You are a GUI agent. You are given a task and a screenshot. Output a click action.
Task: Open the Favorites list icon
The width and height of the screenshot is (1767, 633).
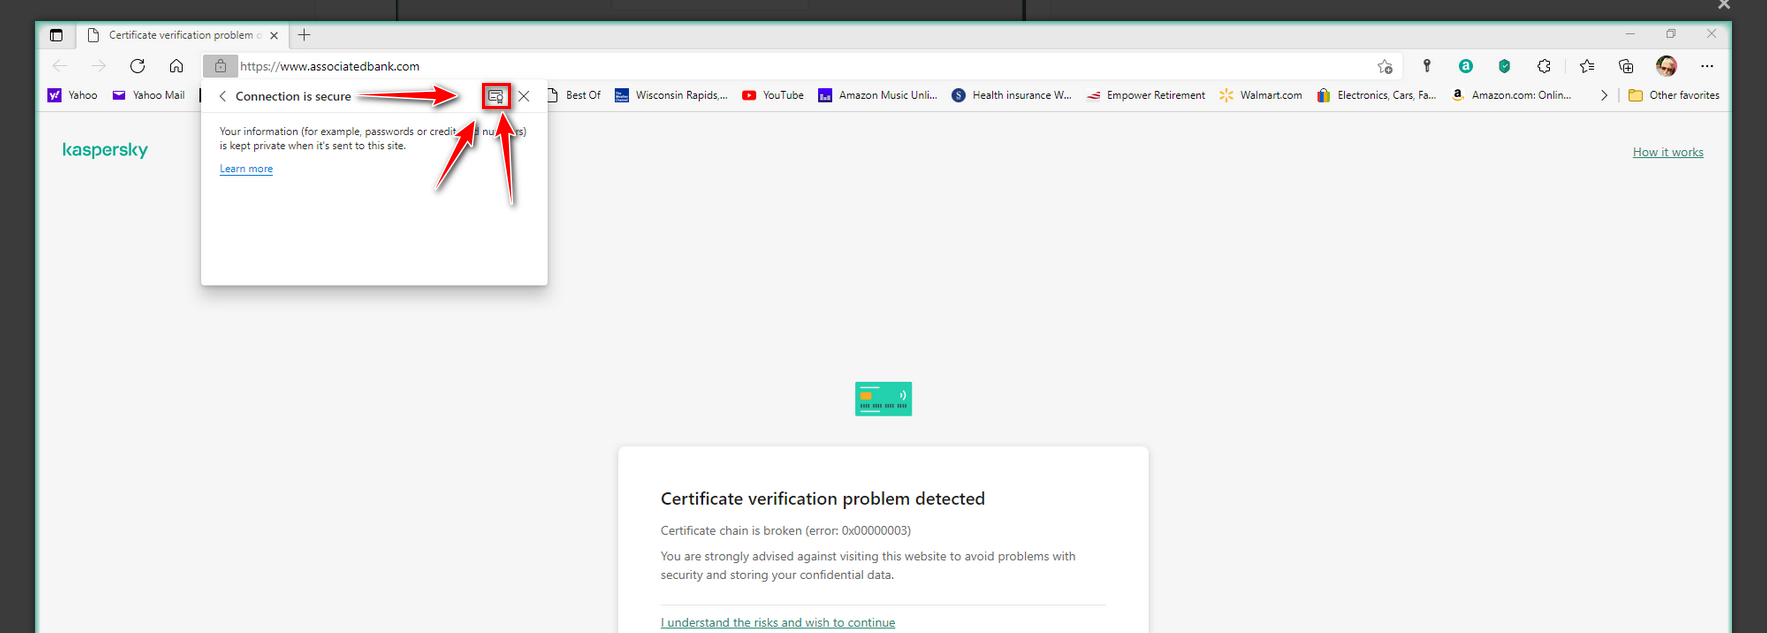(x=1587, y=66)
